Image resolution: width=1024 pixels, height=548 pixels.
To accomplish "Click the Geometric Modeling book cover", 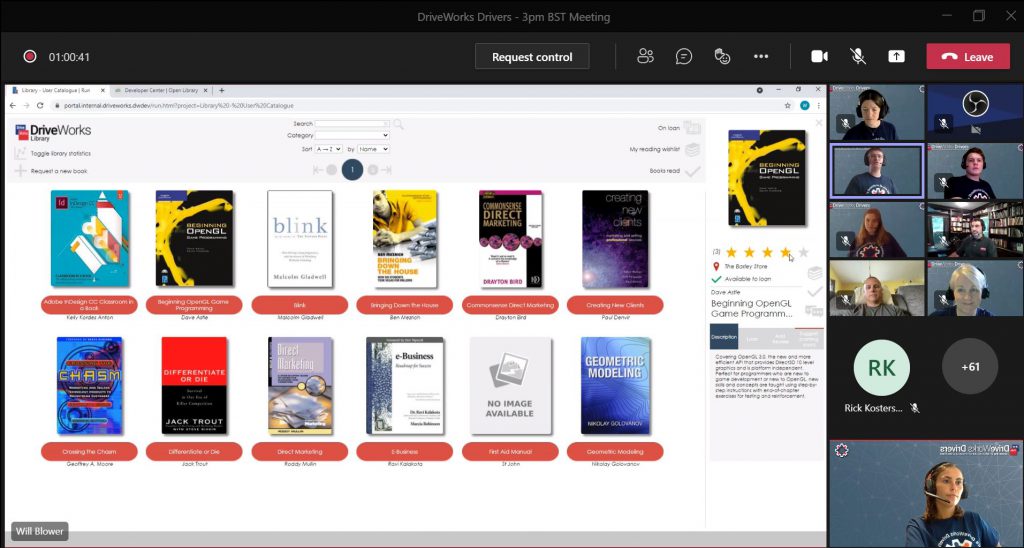I will (615, 385).
